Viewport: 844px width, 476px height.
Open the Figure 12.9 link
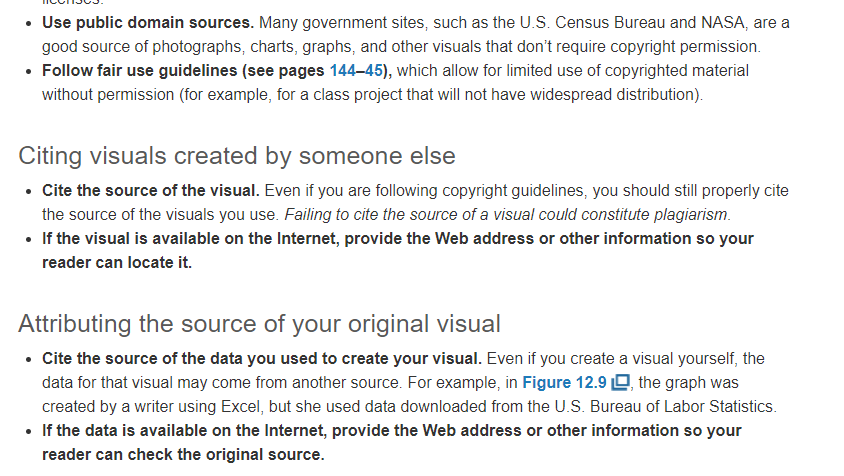pos(564,382)
